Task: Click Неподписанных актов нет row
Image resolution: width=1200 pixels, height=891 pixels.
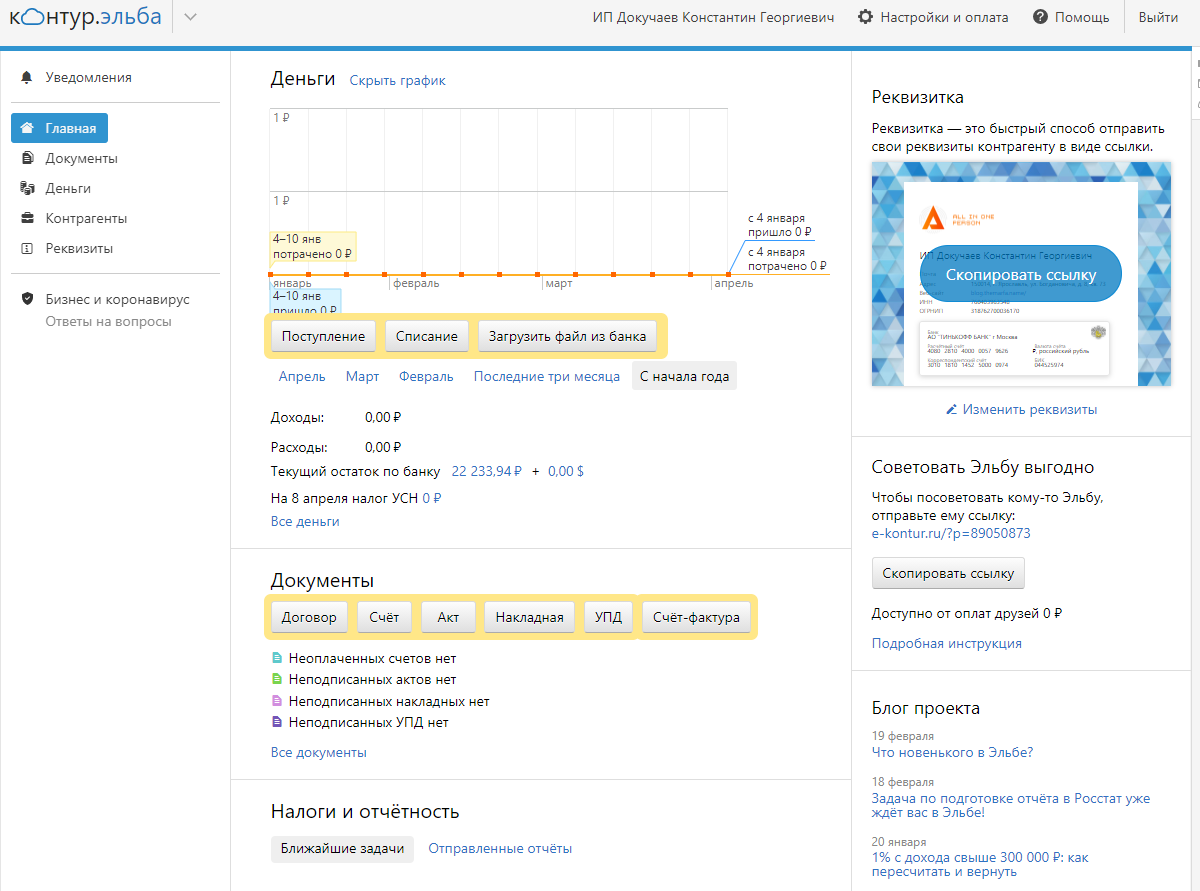Action: [x=364, y=679]
